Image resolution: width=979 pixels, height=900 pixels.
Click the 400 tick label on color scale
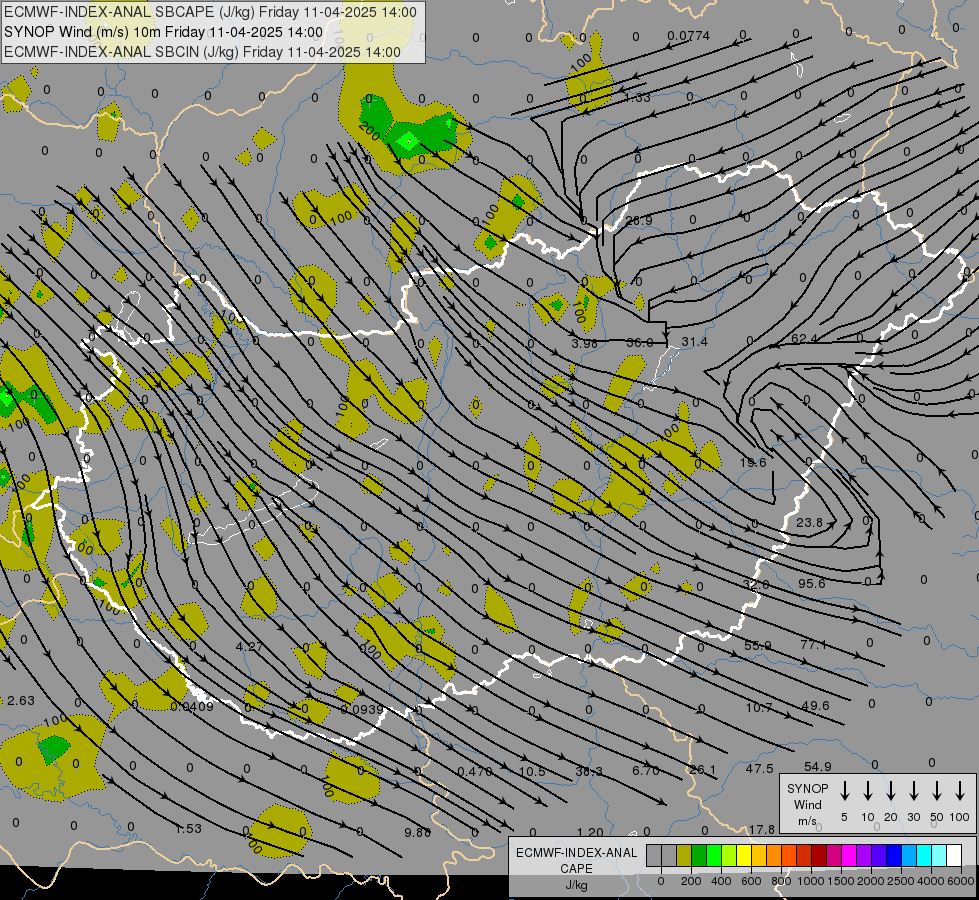pyautogui.click(x=721, y=881)
